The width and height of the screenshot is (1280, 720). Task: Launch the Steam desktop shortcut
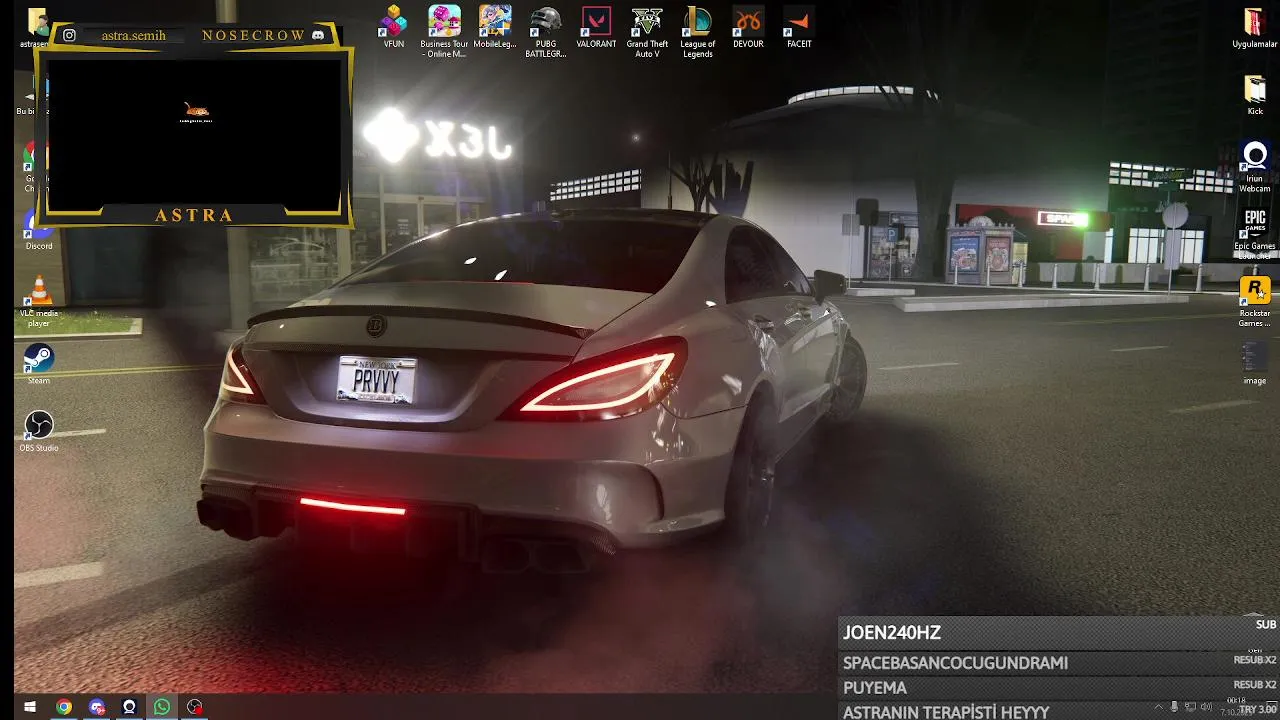pyautogui.click(x=38, y=364)
